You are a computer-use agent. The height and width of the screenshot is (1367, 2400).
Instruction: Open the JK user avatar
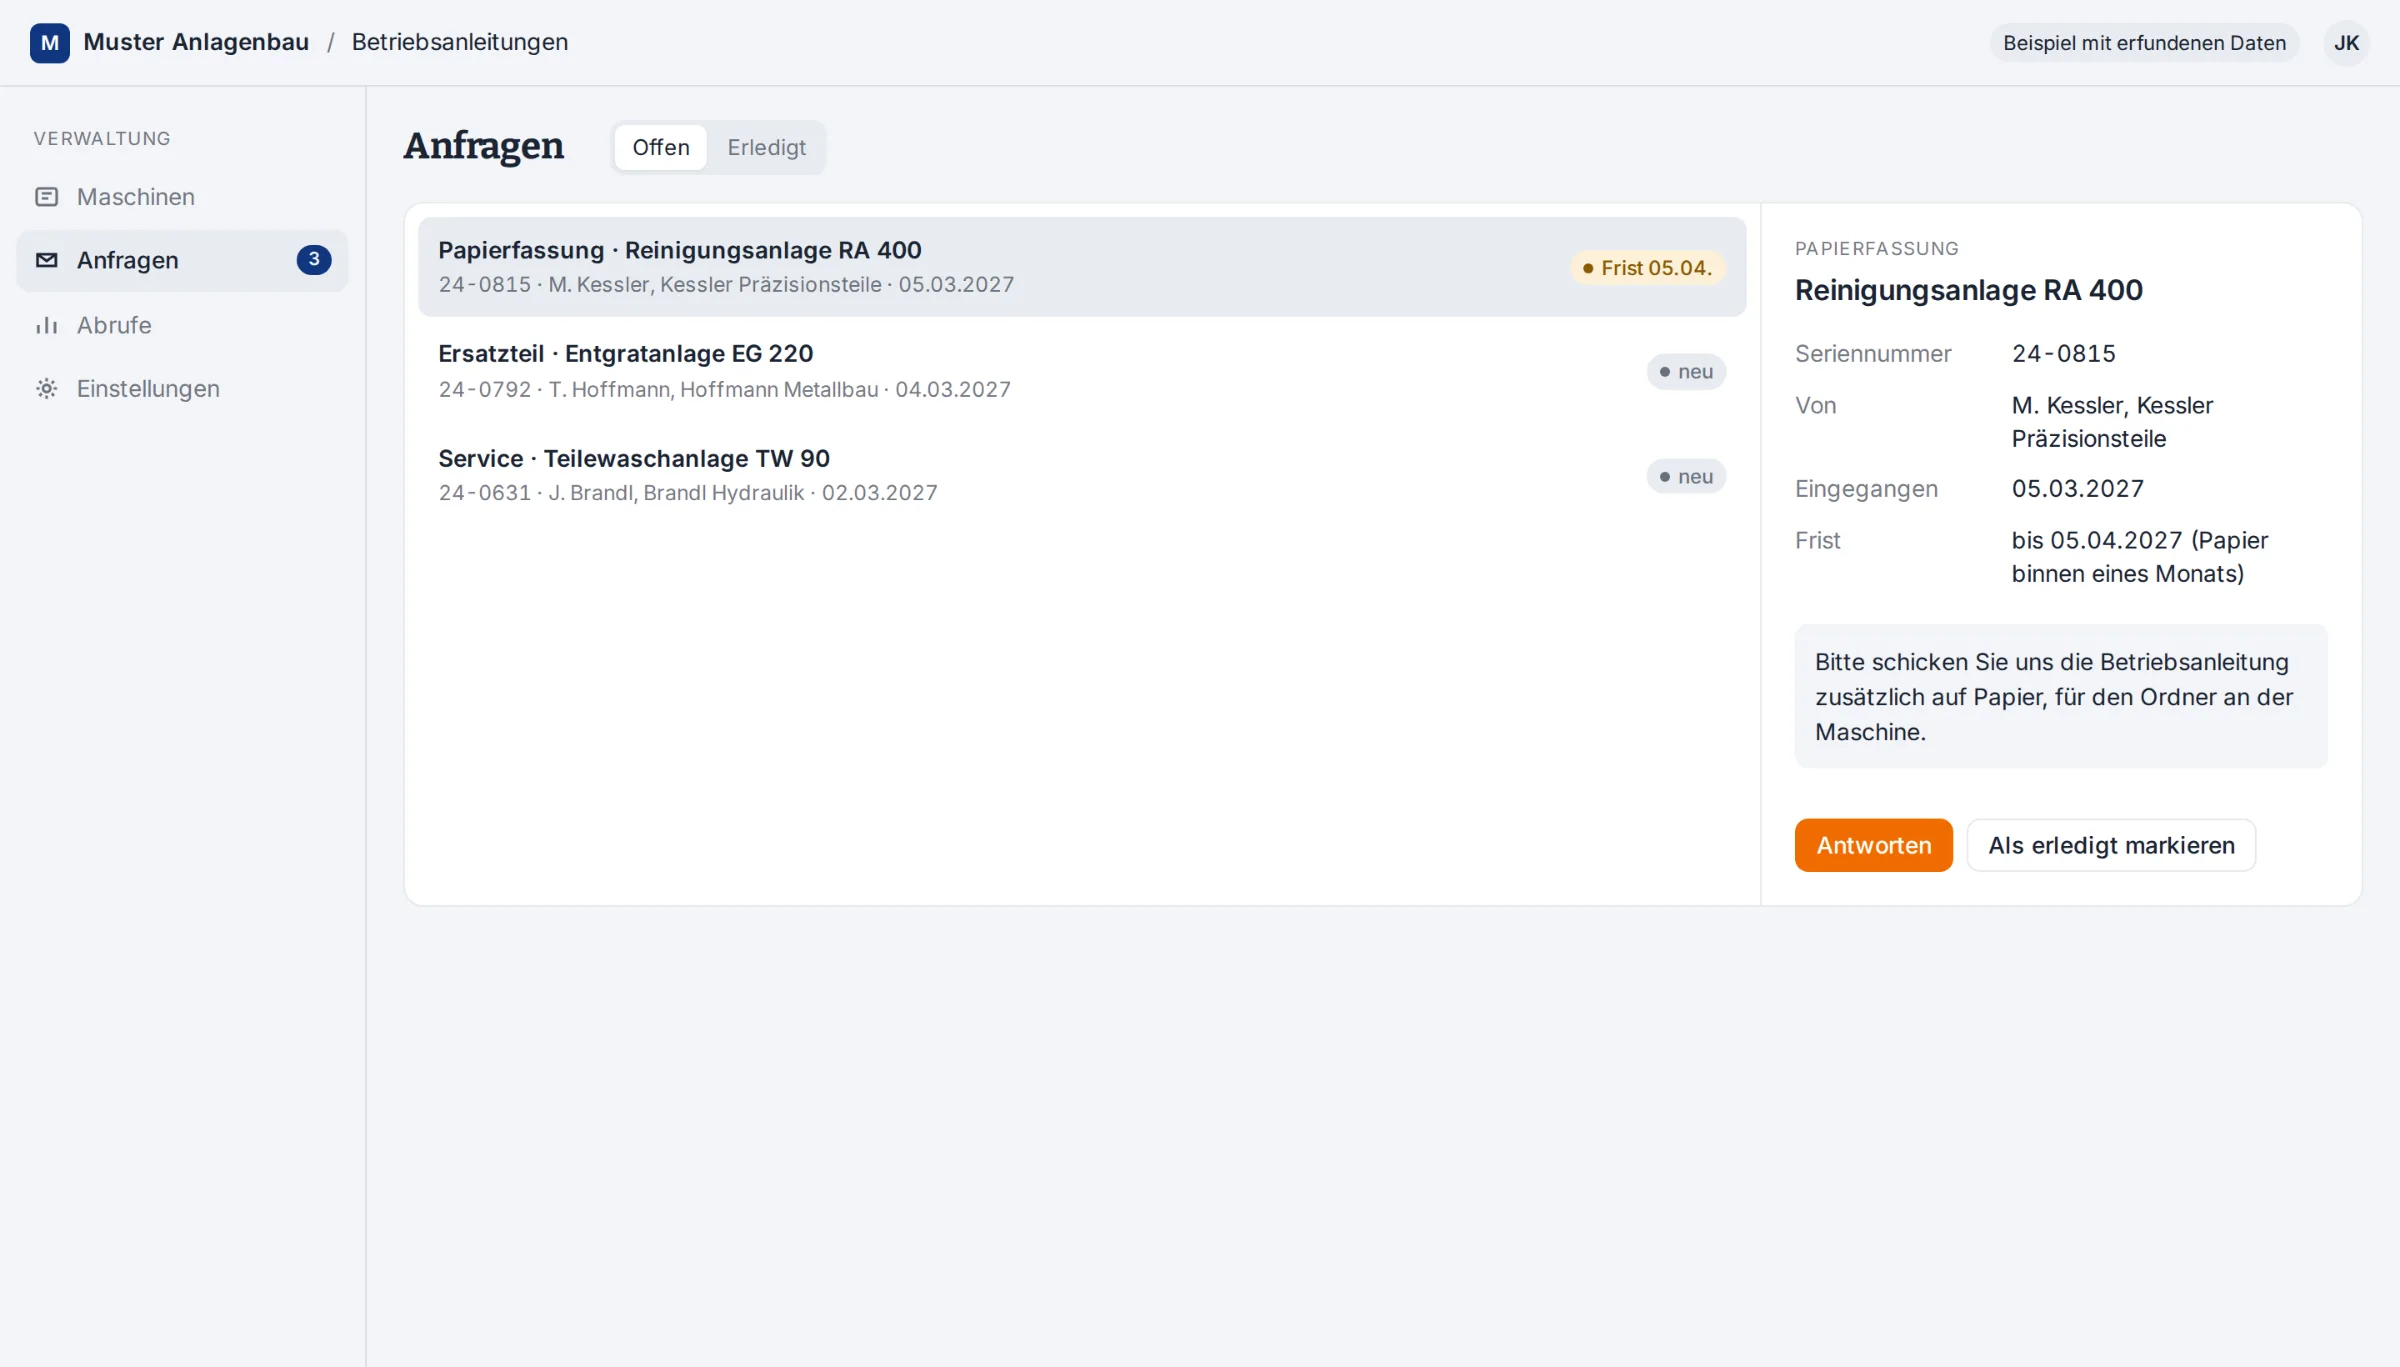[2346, 43]
